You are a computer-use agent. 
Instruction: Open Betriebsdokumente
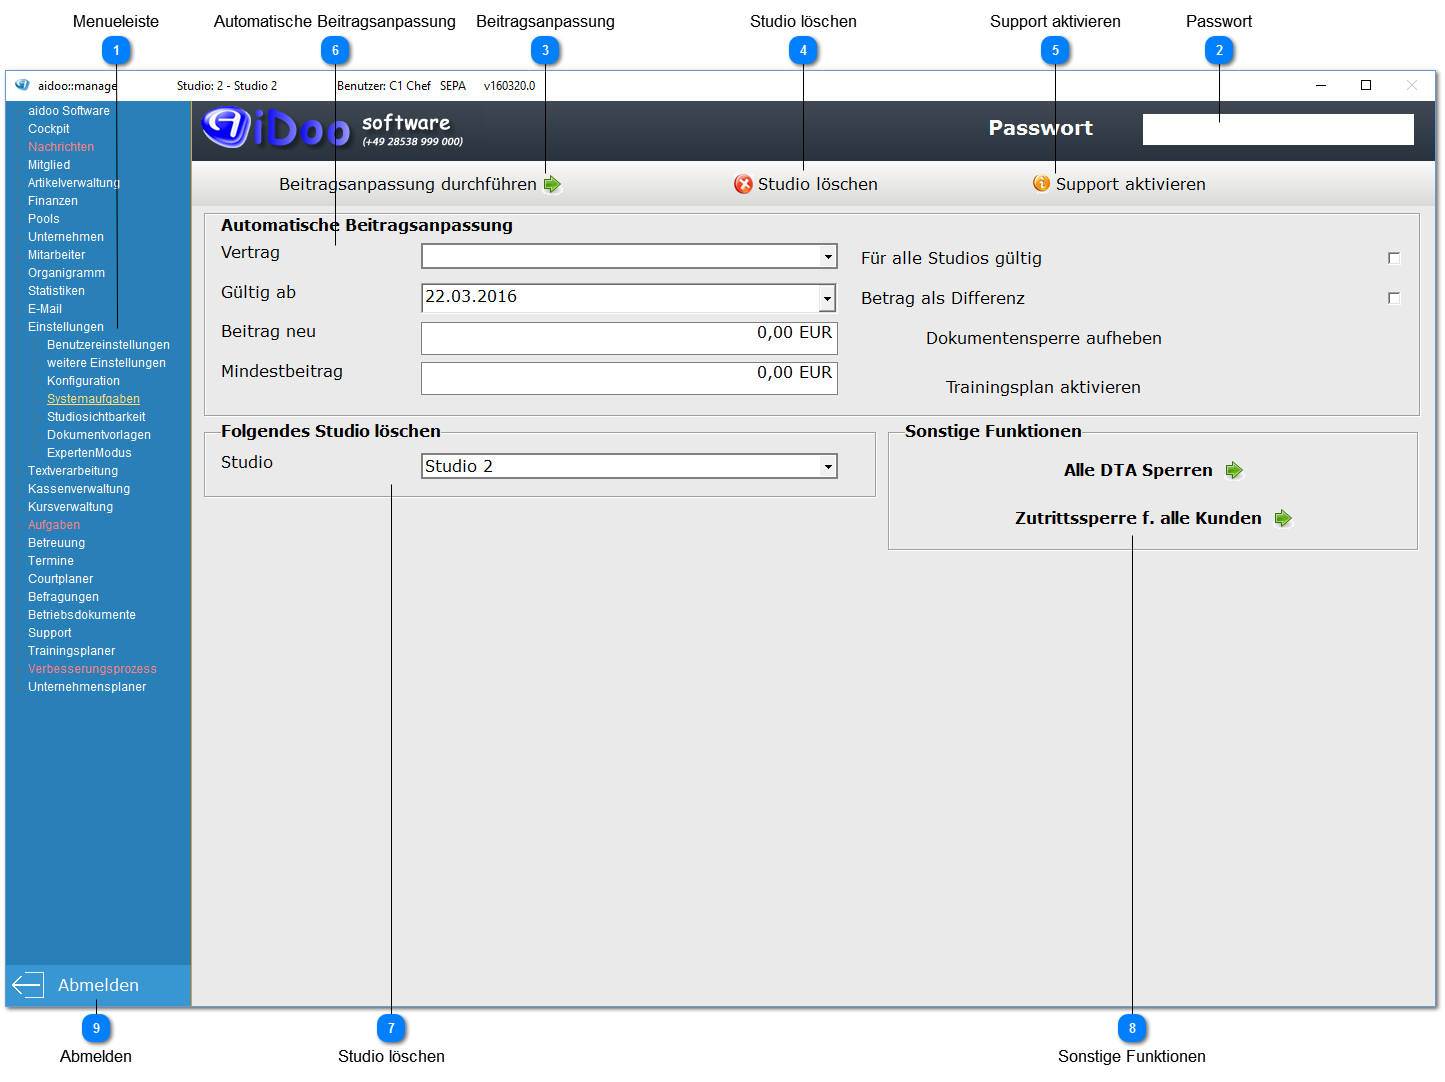82,615
